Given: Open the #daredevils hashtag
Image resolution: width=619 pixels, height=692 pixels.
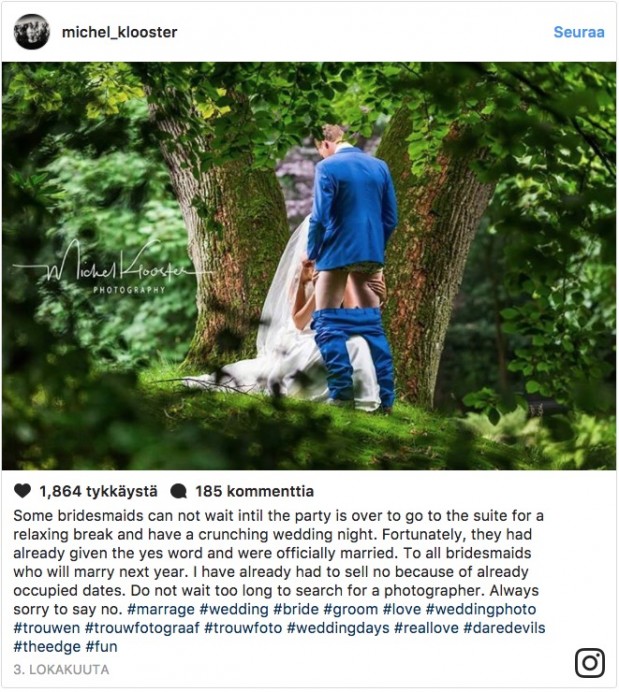Looking at the screenshot, I should pos(504,628).
